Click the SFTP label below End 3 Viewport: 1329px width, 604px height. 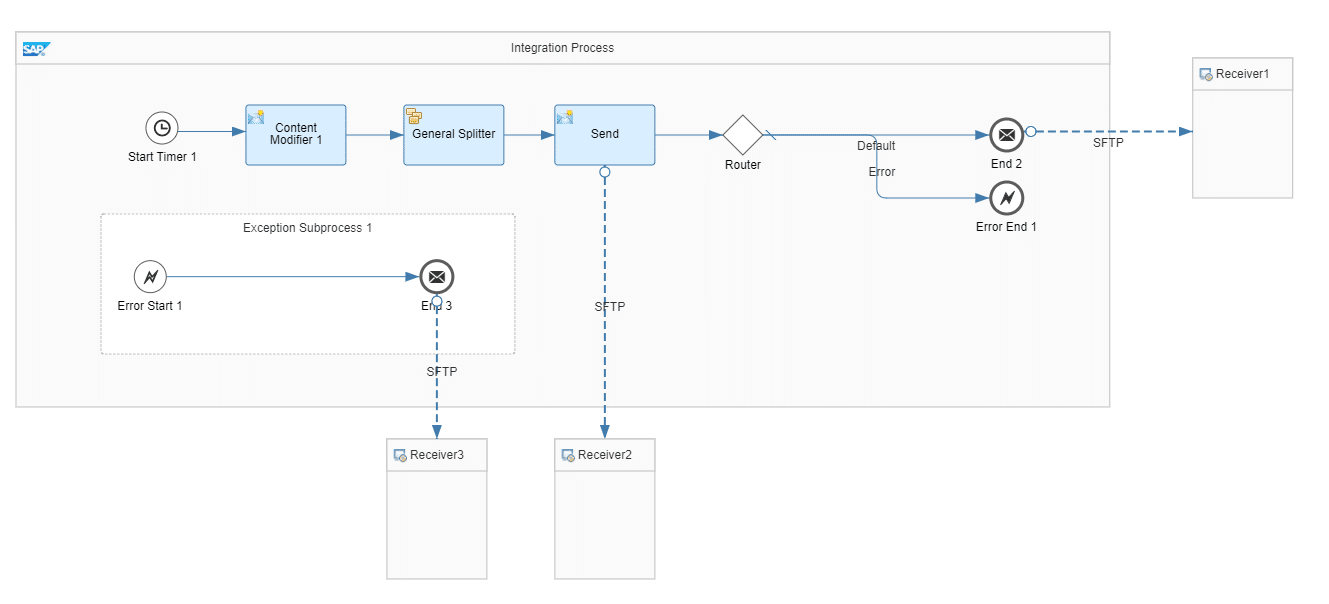(442, 371)
